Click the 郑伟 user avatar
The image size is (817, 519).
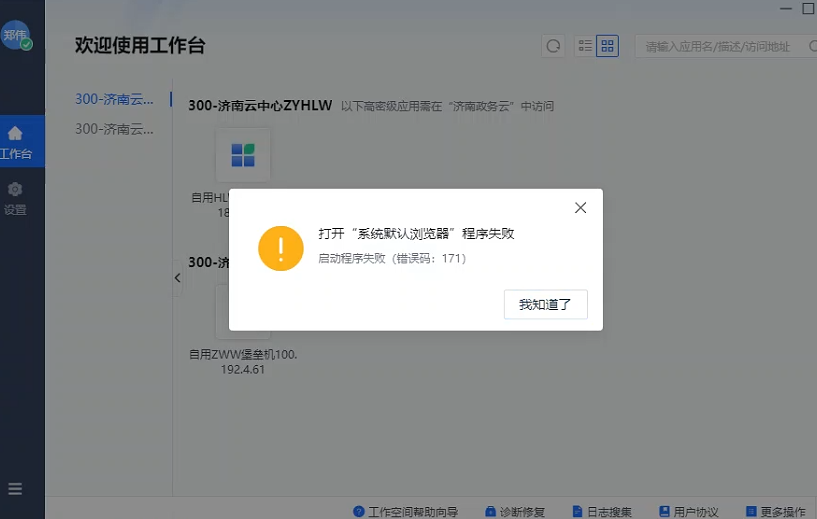click(16, 35)
